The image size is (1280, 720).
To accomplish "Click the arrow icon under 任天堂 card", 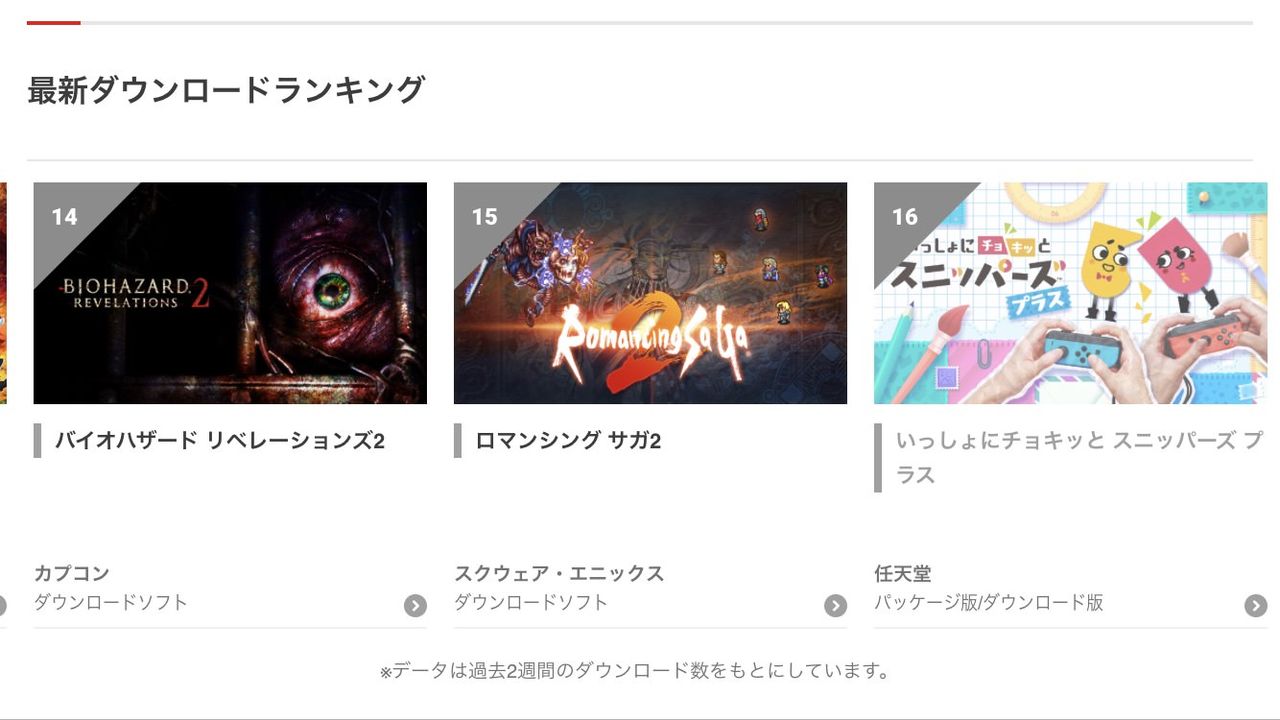I will point(1255,605).
